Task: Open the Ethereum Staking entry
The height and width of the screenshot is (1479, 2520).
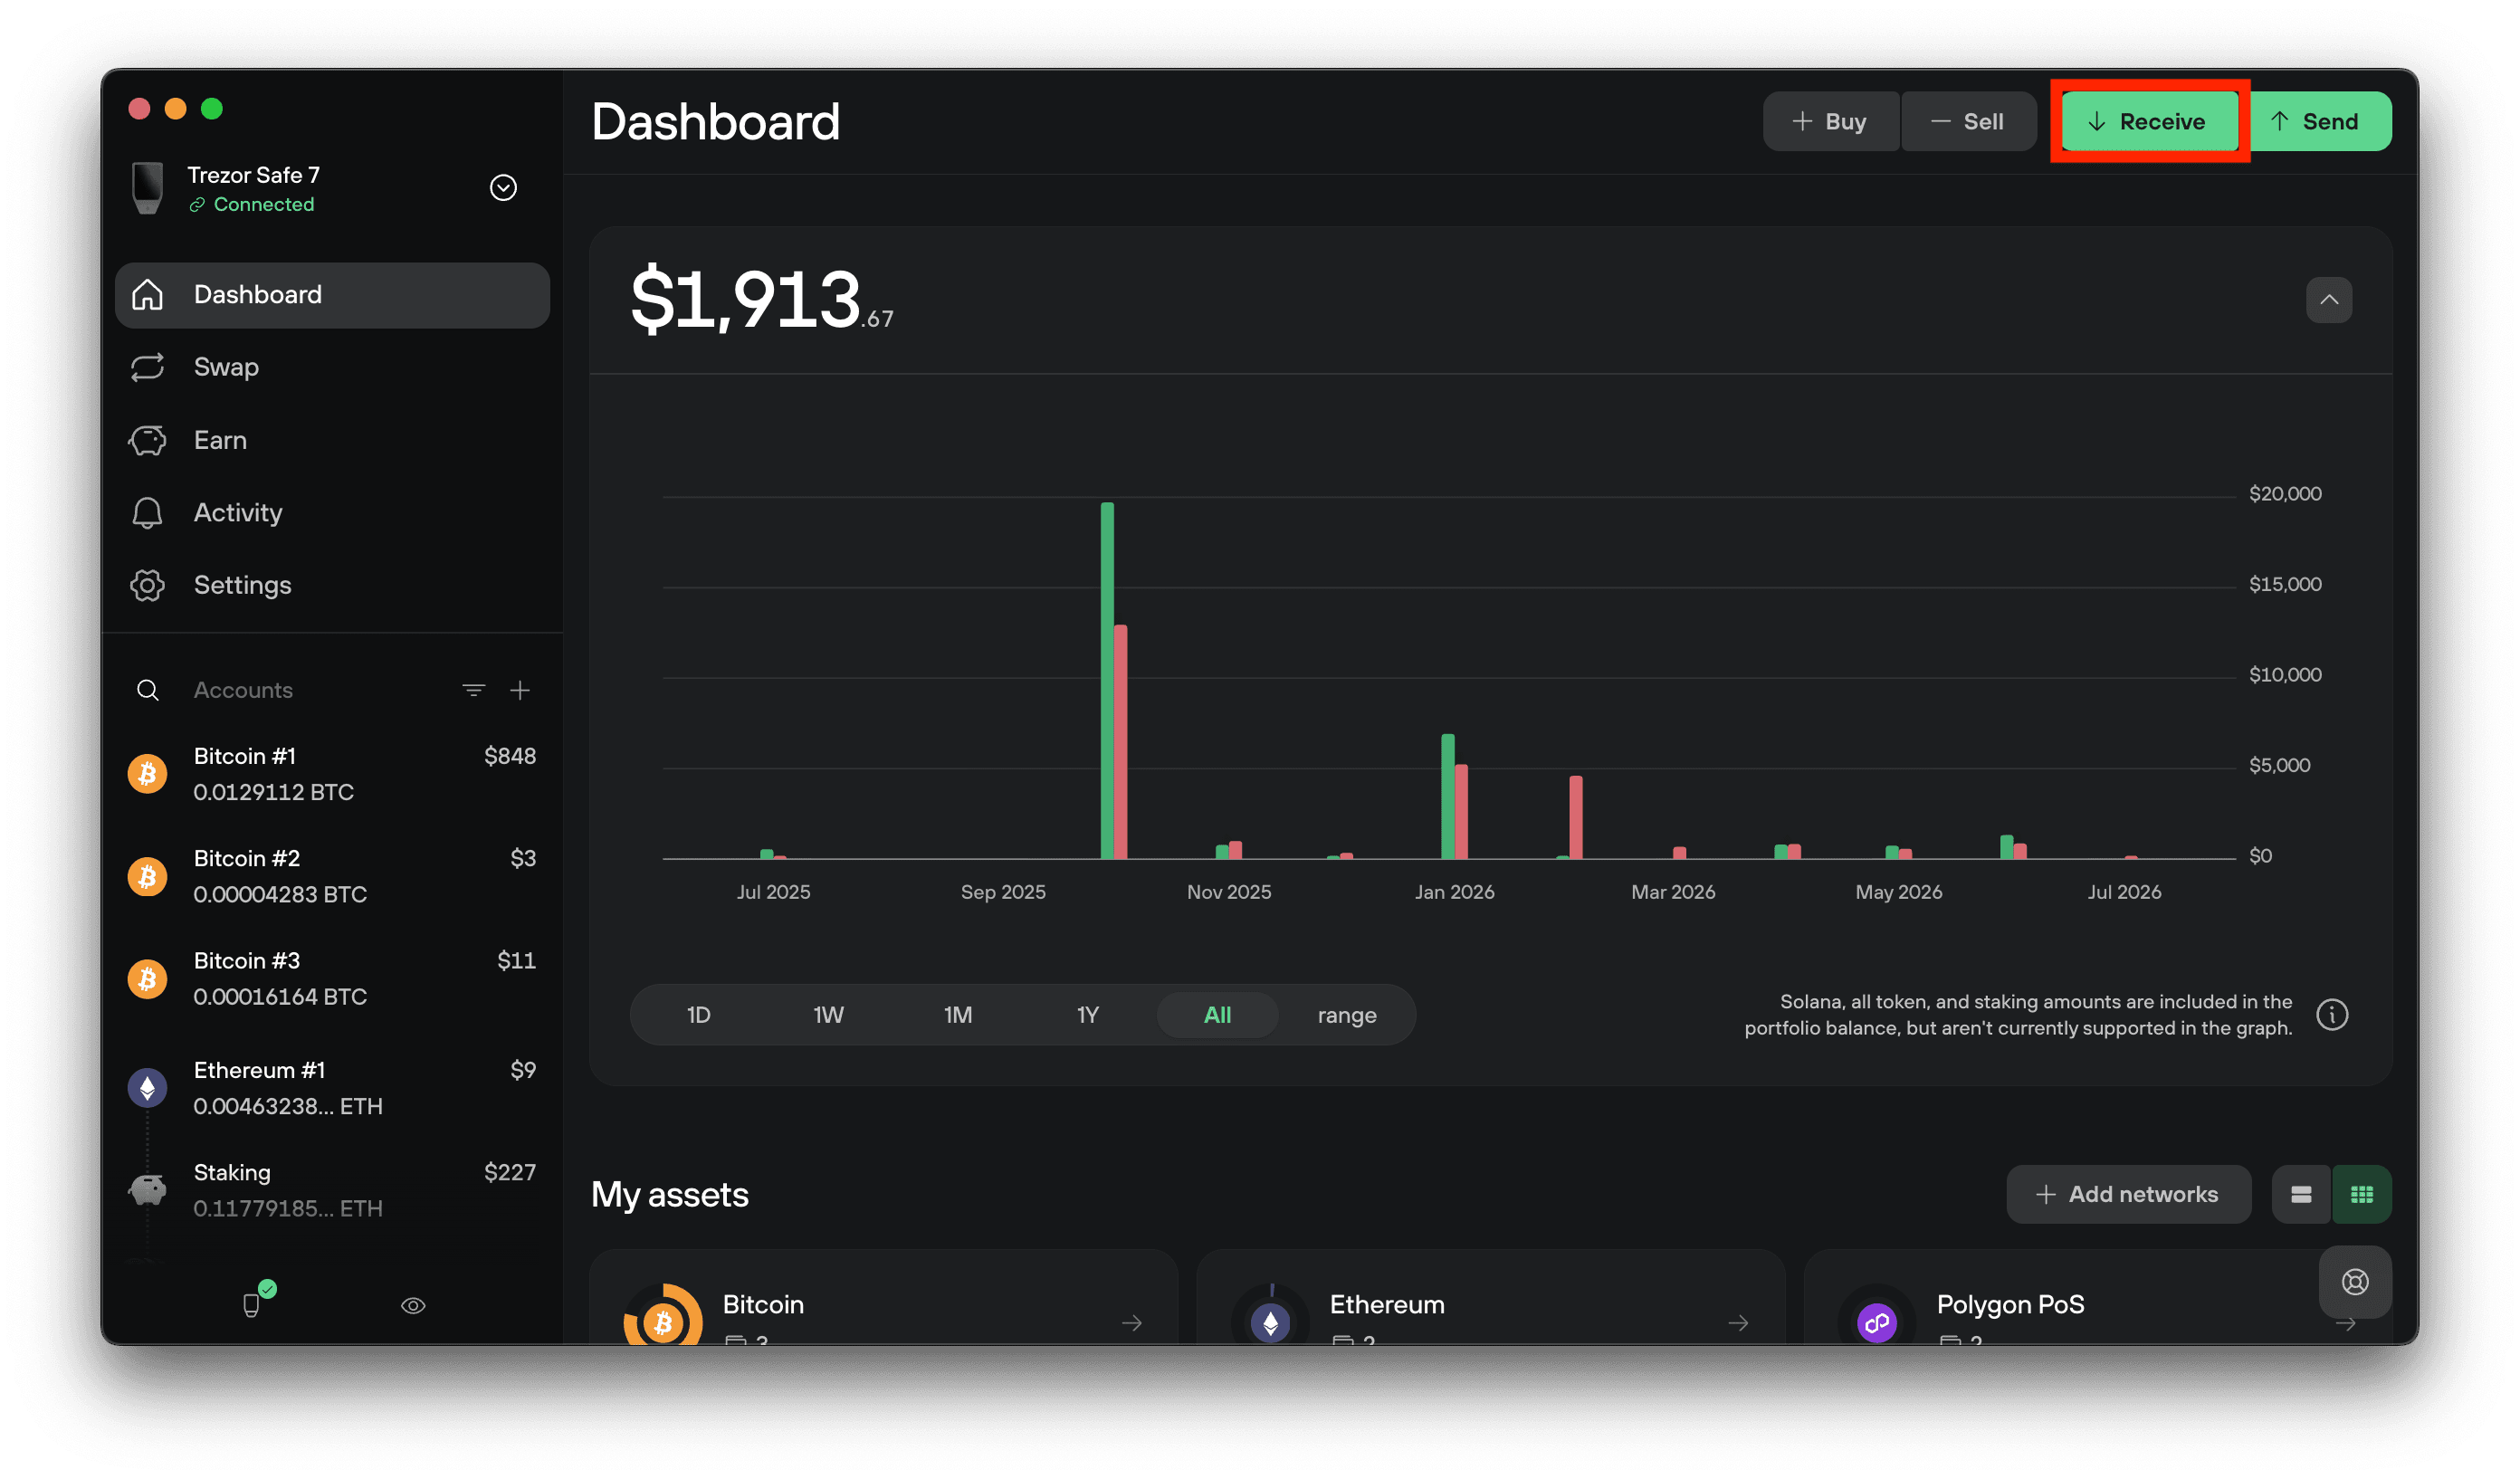Action: pos(332,1190)
